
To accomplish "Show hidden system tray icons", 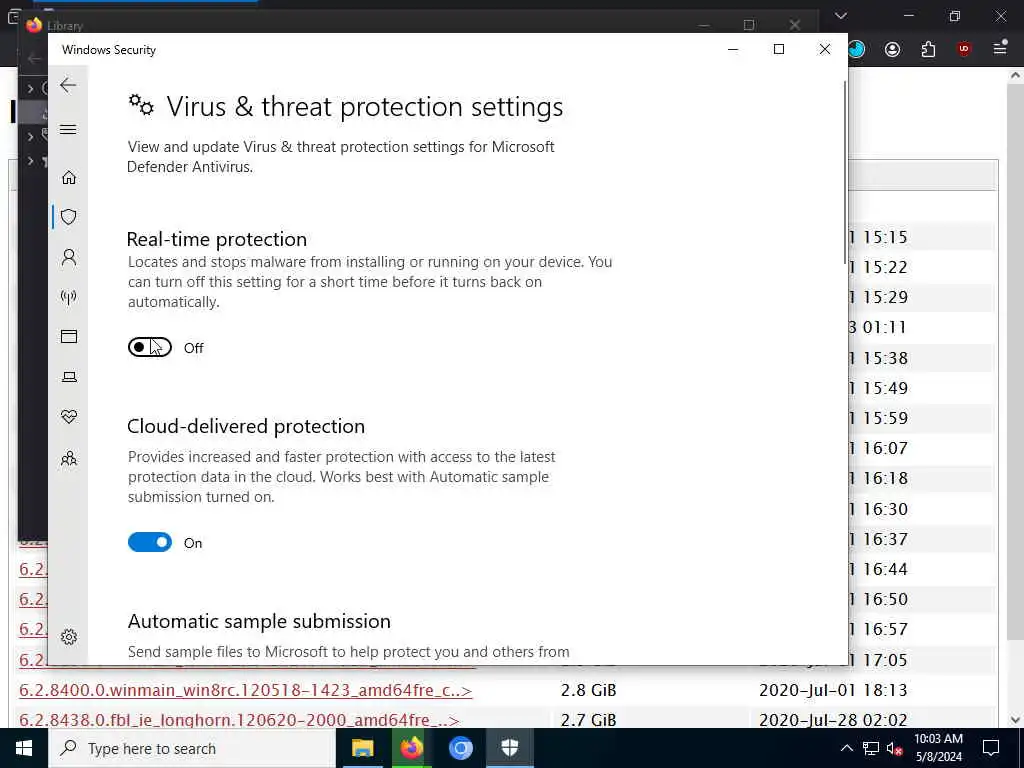I will pos(846,748).
